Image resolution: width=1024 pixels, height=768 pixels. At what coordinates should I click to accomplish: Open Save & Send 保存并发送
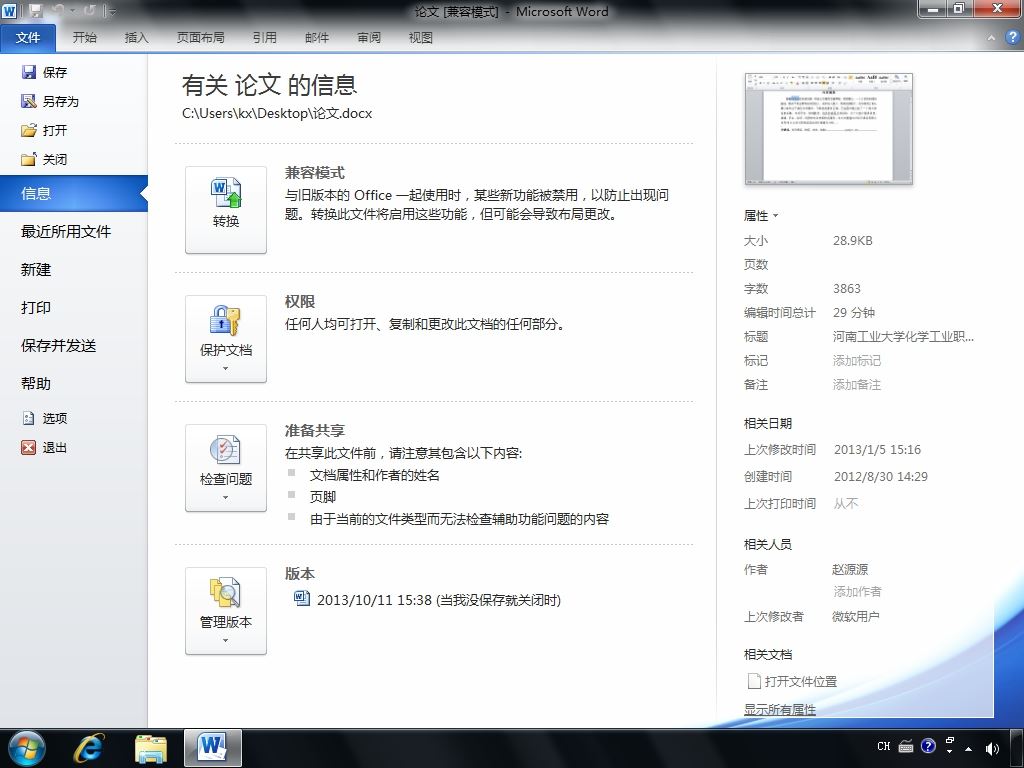(59, 345)
